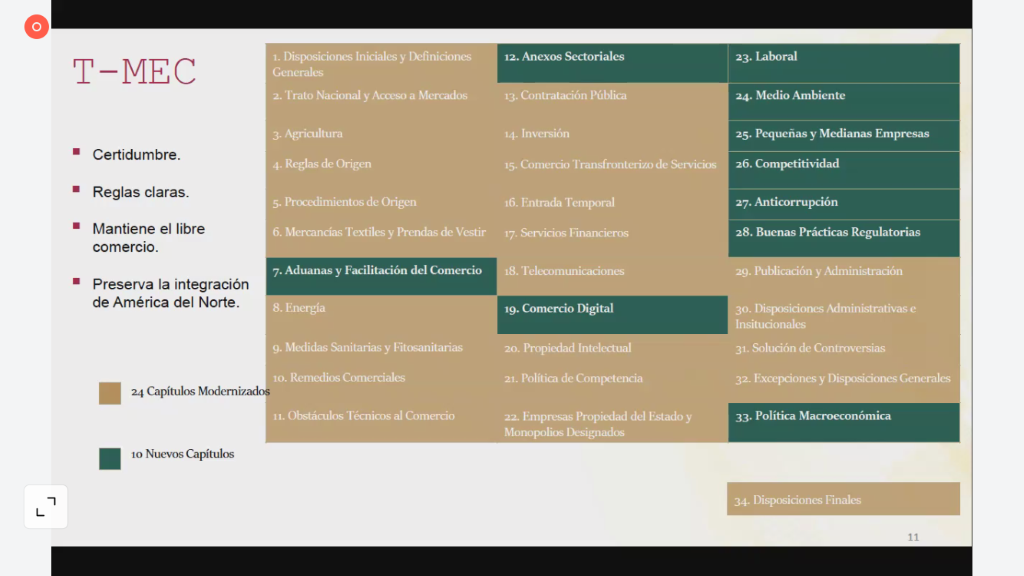Click cell '8. Energía'
1024x576 pixels.
pyautogui.click(x=381, y=315)
